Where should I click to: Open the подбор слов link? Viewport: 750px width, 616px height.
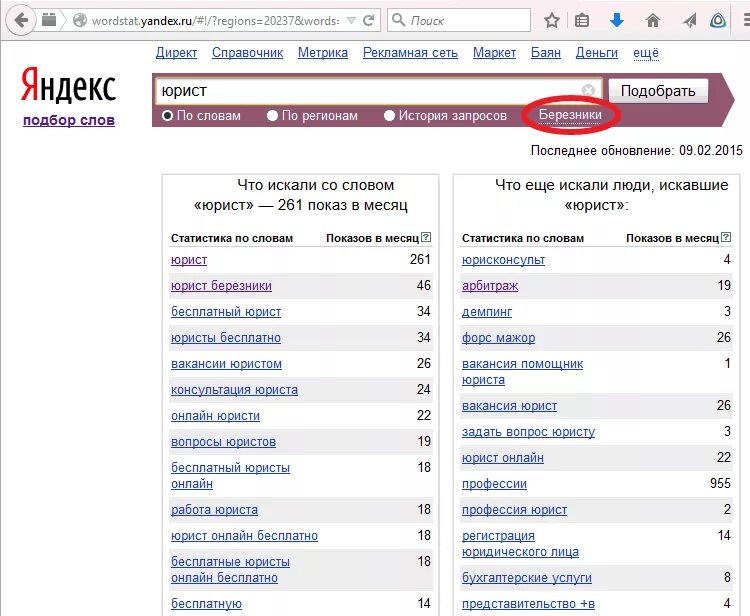(69, 120)
